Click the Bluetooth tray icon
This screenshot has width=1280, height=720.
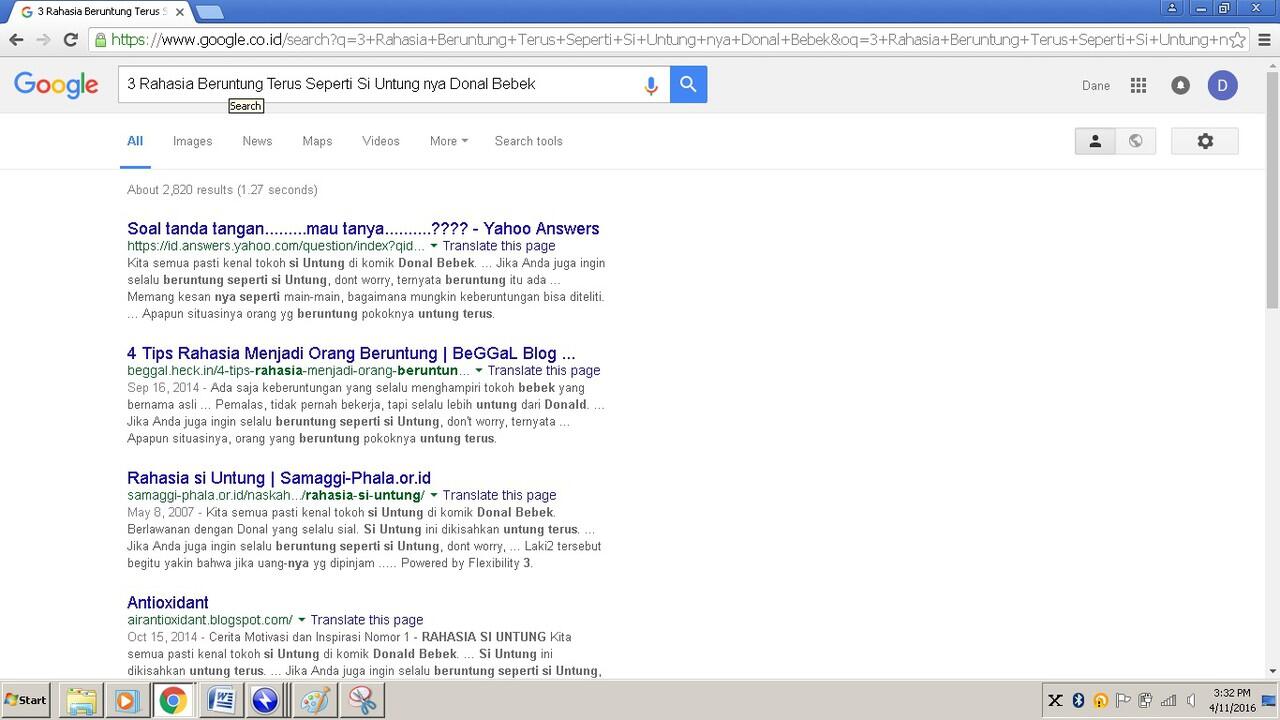pos(1078,701)
